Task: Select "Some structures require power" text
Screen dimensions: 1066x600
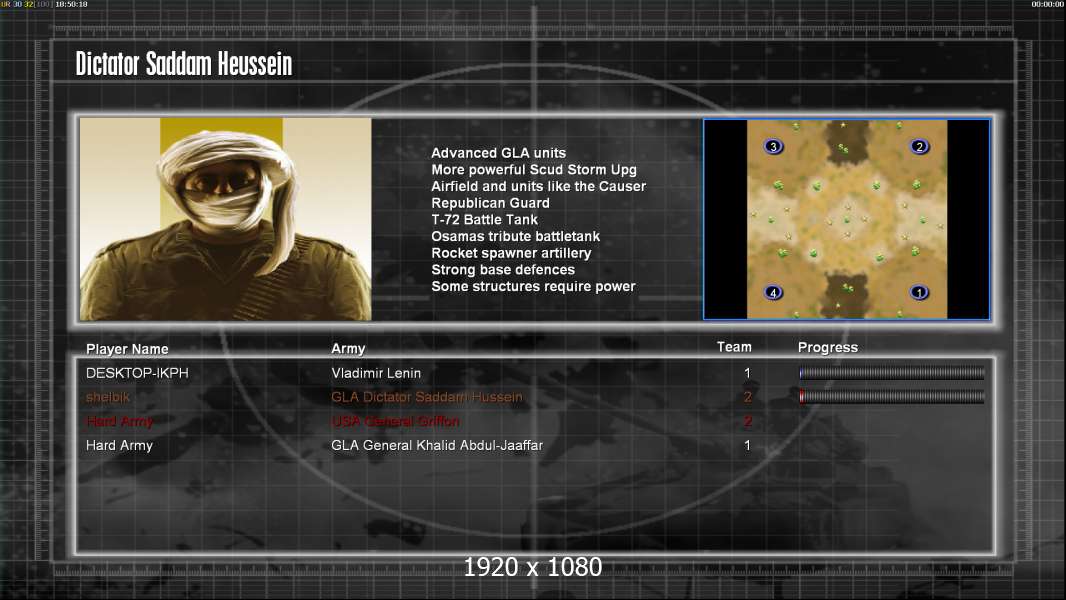Action: point(533,287)
